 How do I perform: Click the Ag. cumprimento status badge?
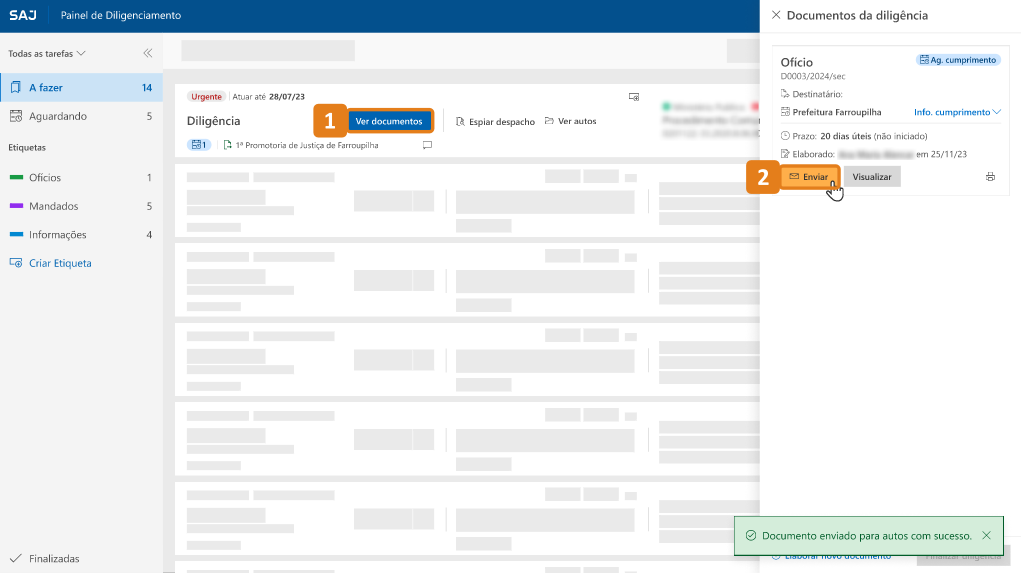(x=957, y=60)
